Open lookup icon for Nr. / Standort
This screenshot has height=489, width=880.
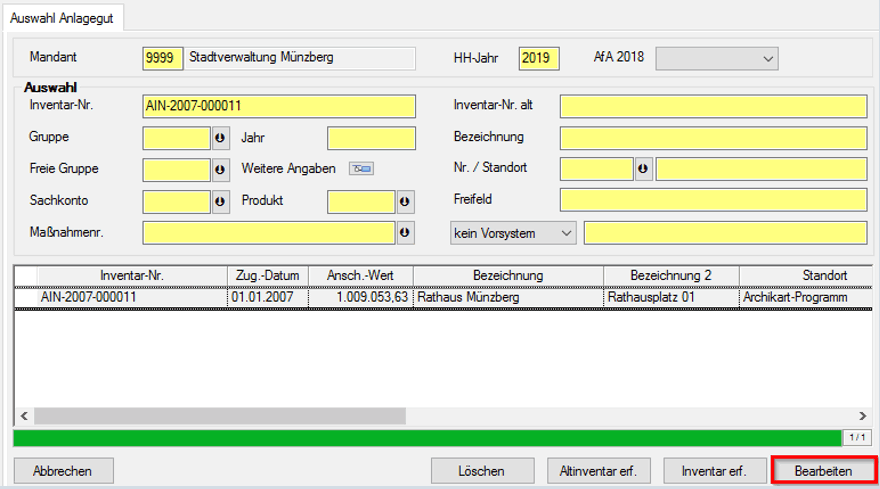[643, 169]
